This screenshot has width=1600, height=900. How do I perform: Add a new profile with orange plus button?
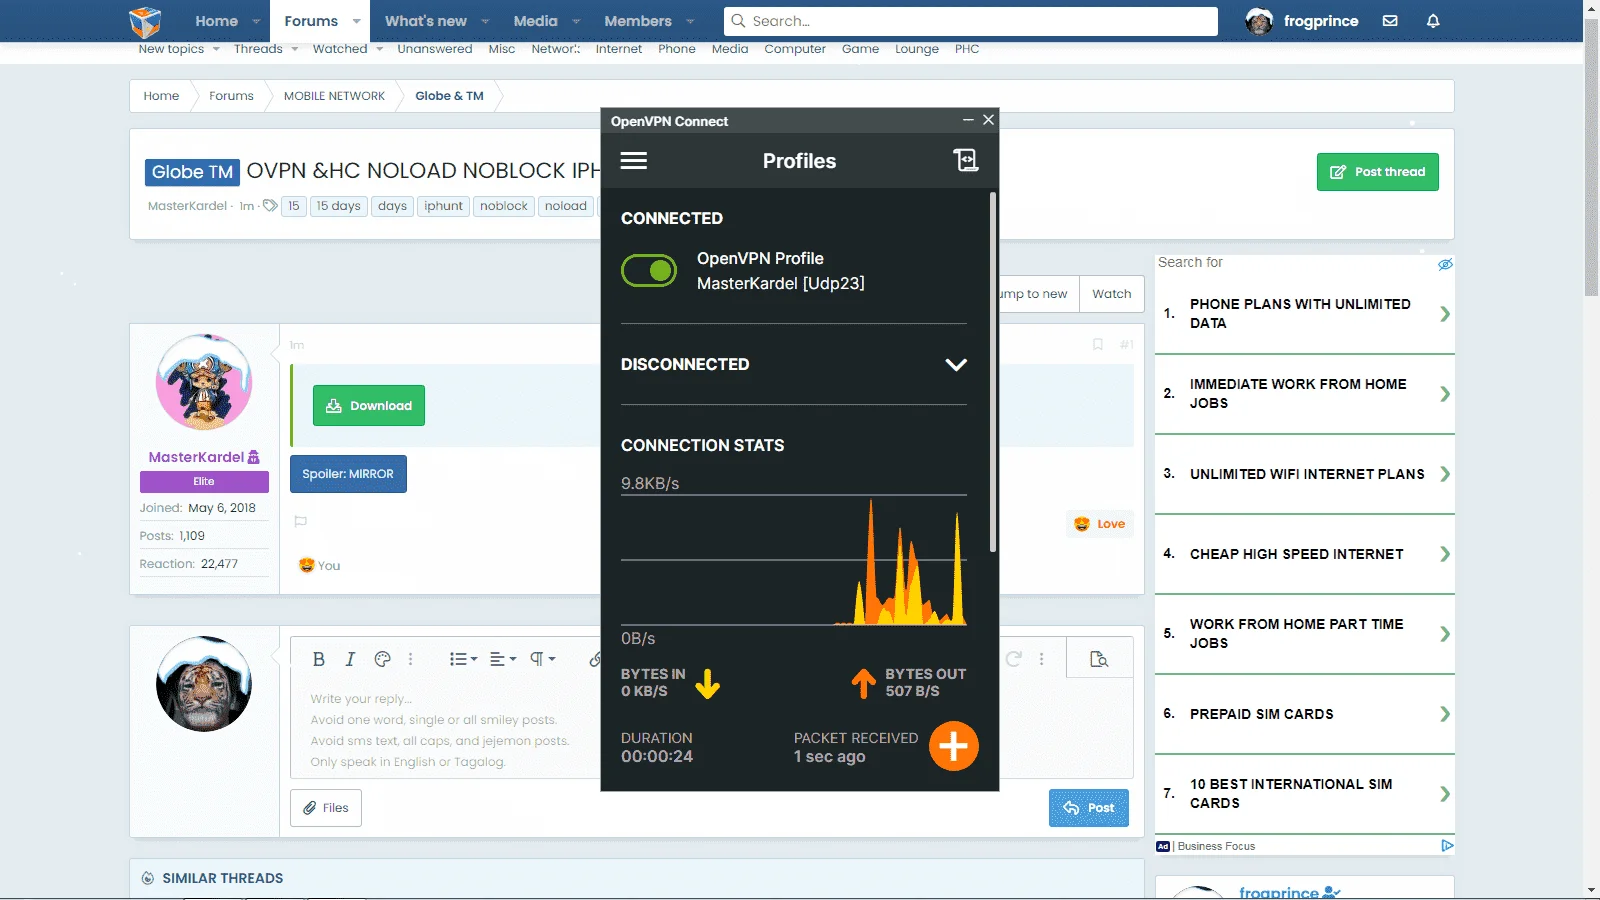point(953,746)
